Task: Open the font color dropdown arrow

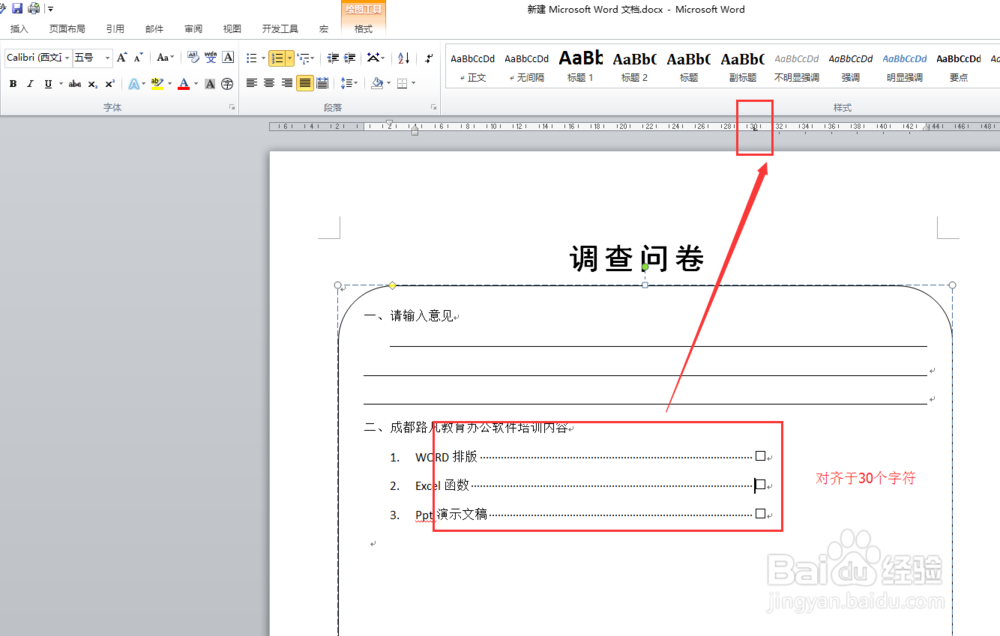Action: [196, 83]
